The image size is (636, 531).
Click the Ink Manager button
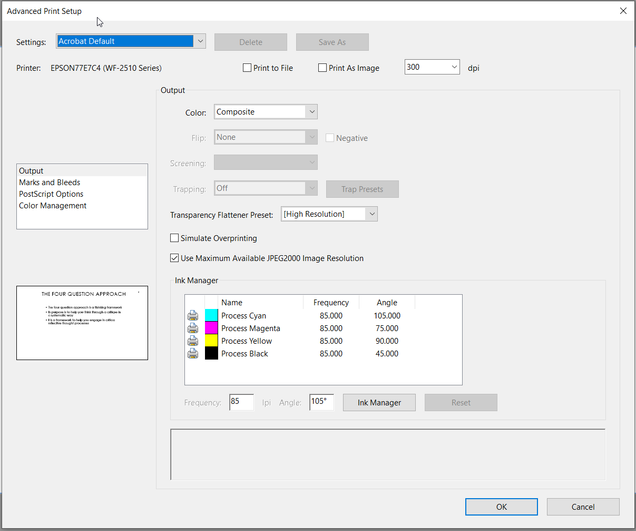click(379, 402)
